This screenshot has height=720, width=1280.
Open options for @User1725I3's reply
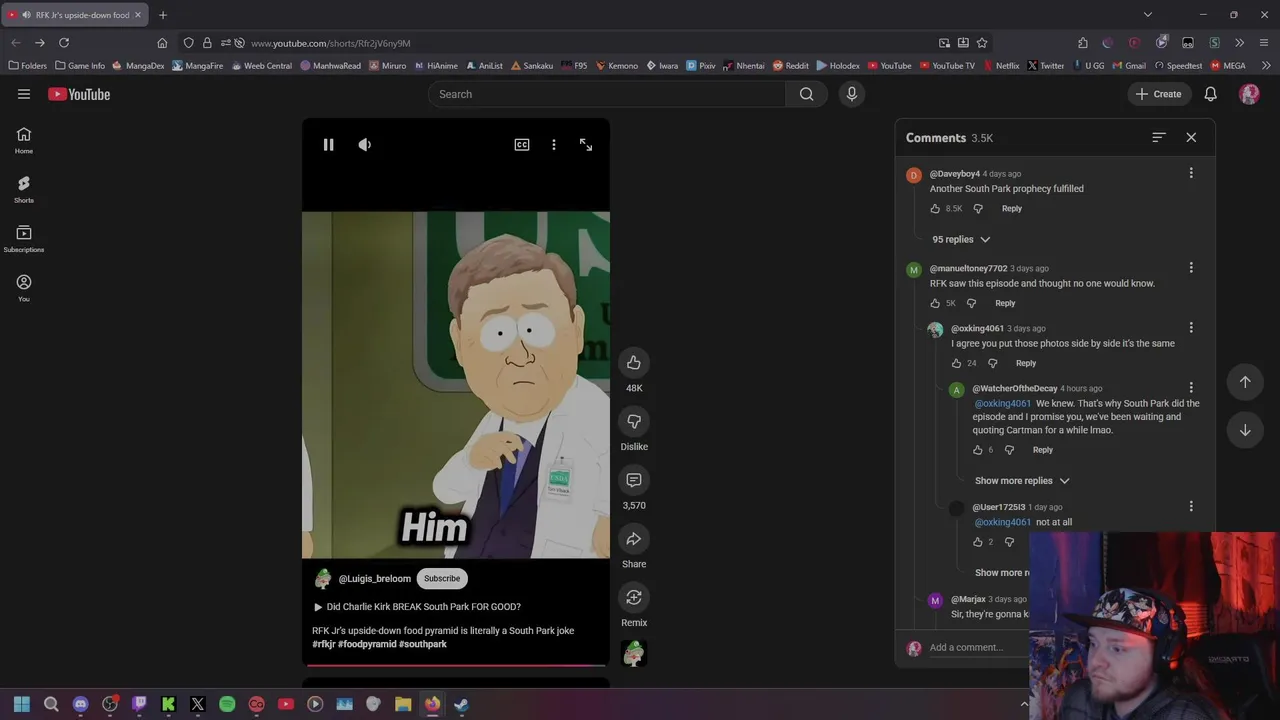(1191, 507)
